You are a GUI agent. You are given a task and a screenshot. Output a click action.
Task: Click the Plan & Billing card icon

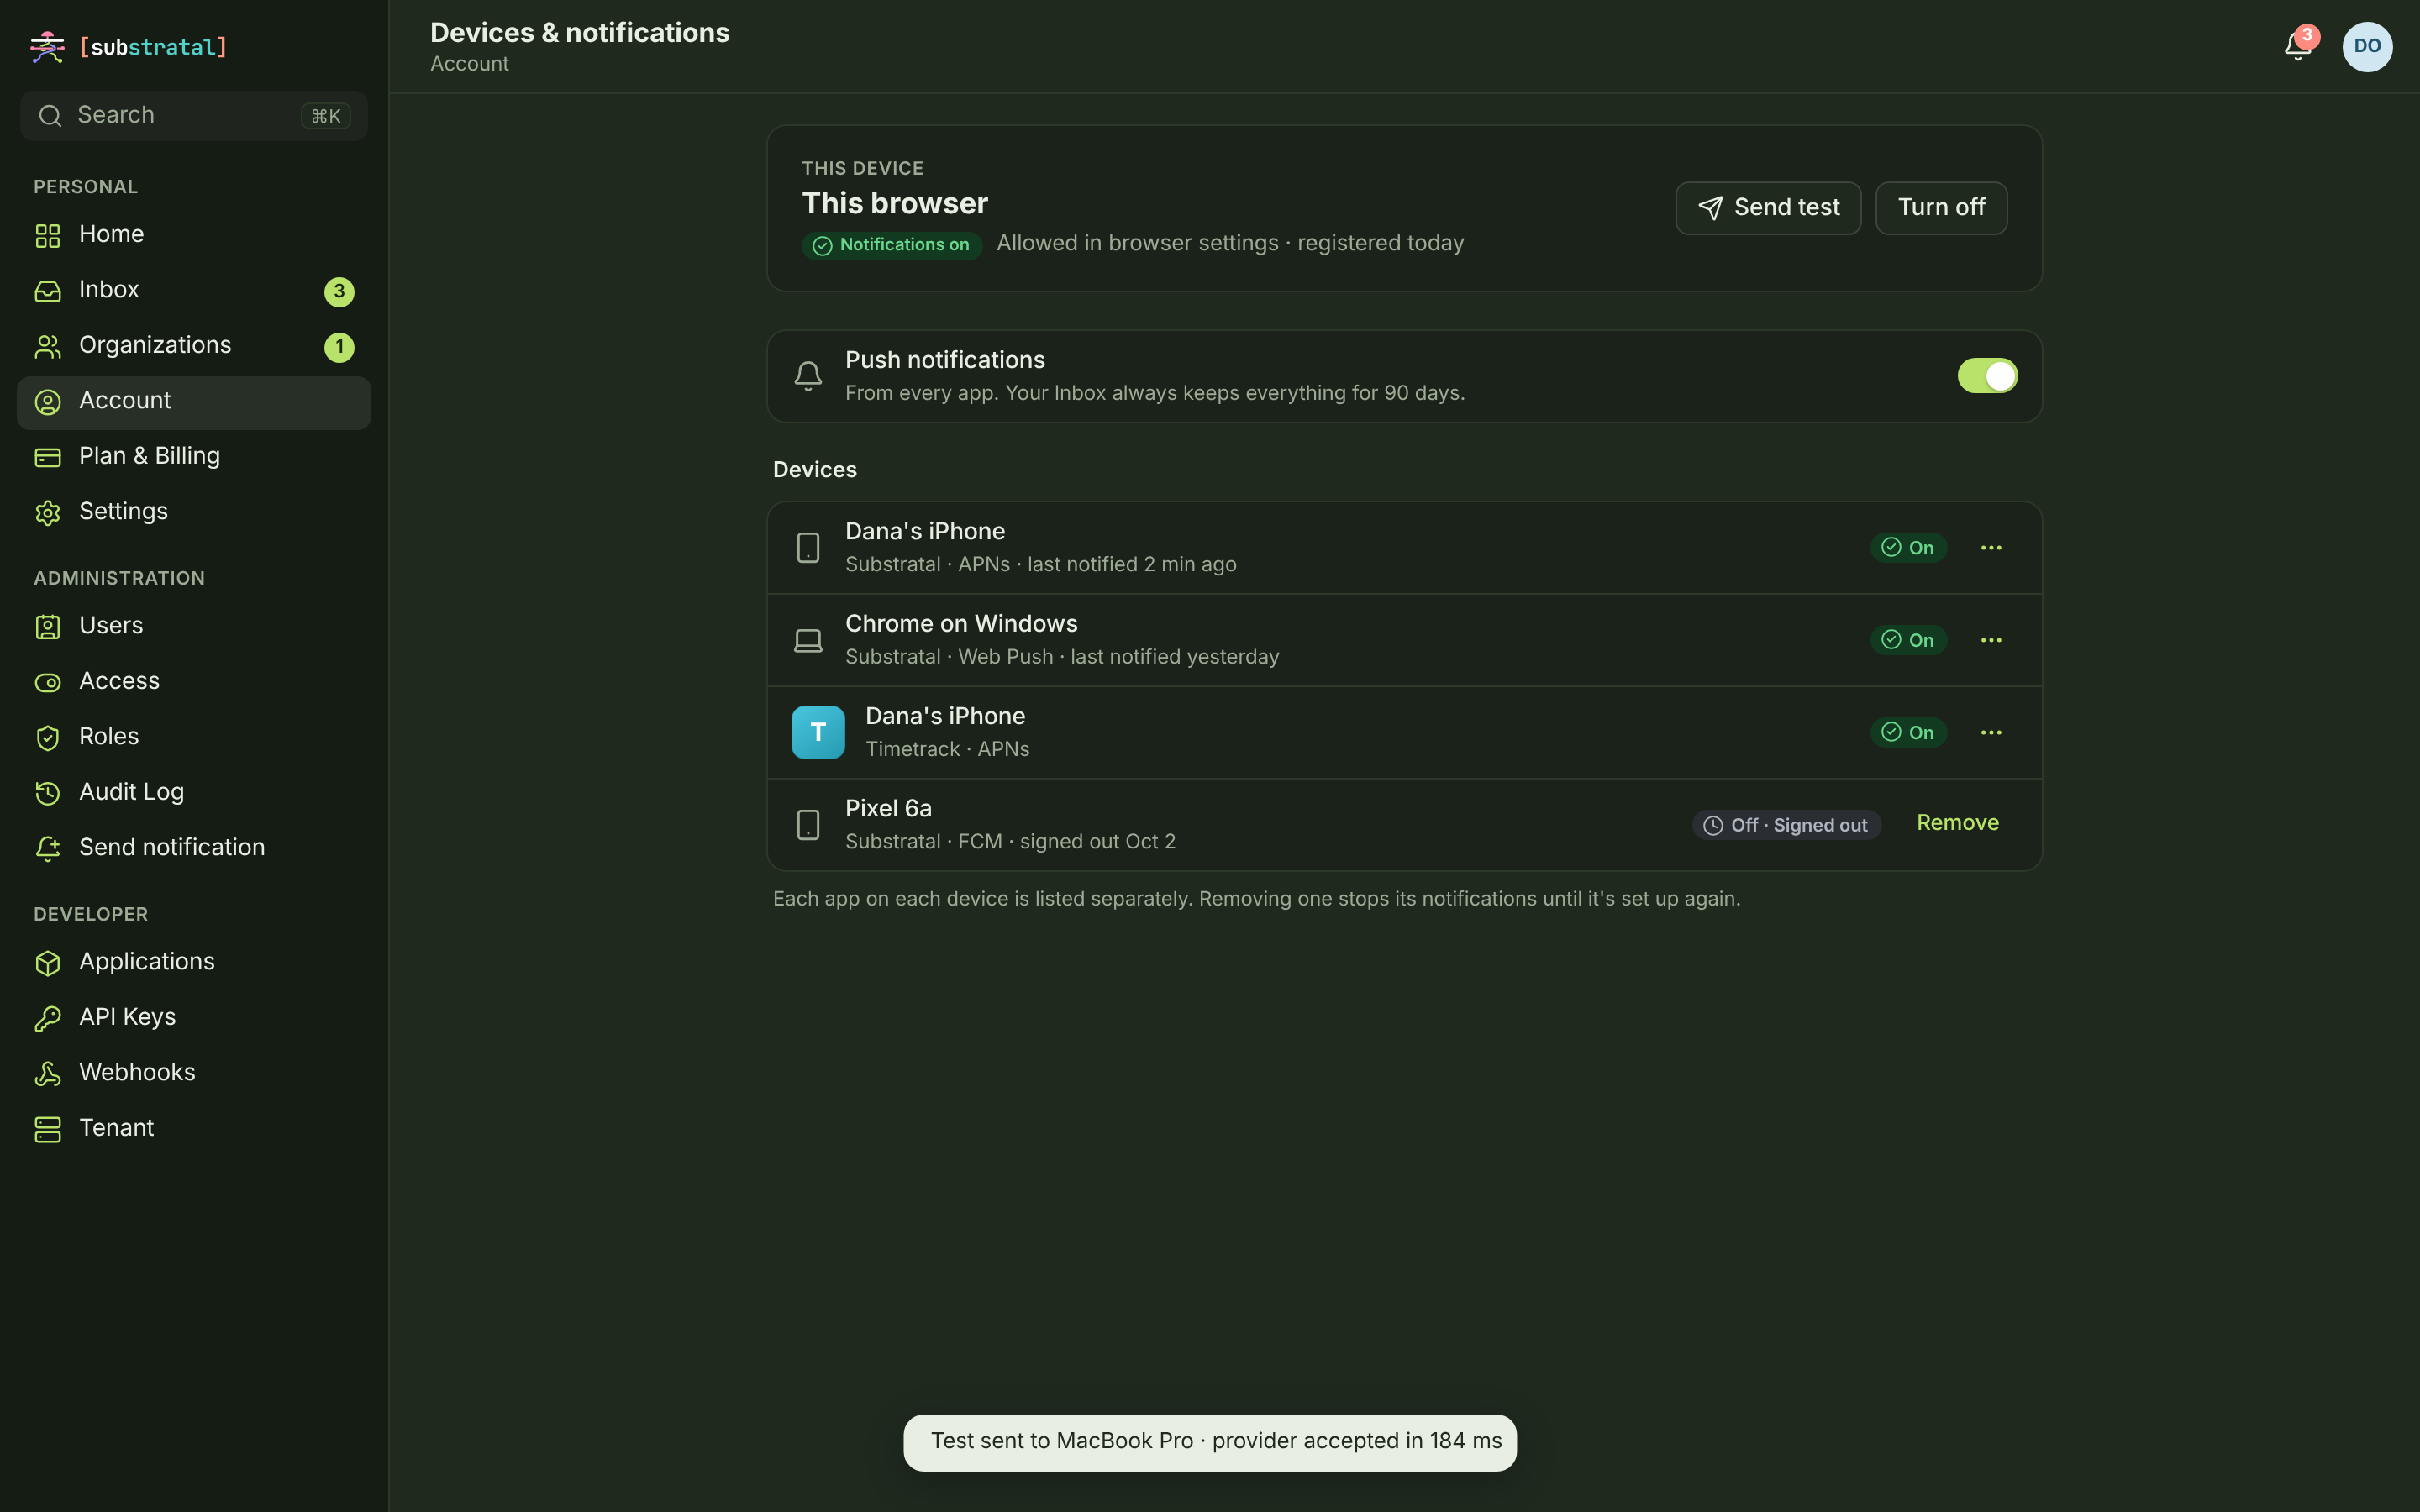tap(48, 457)
